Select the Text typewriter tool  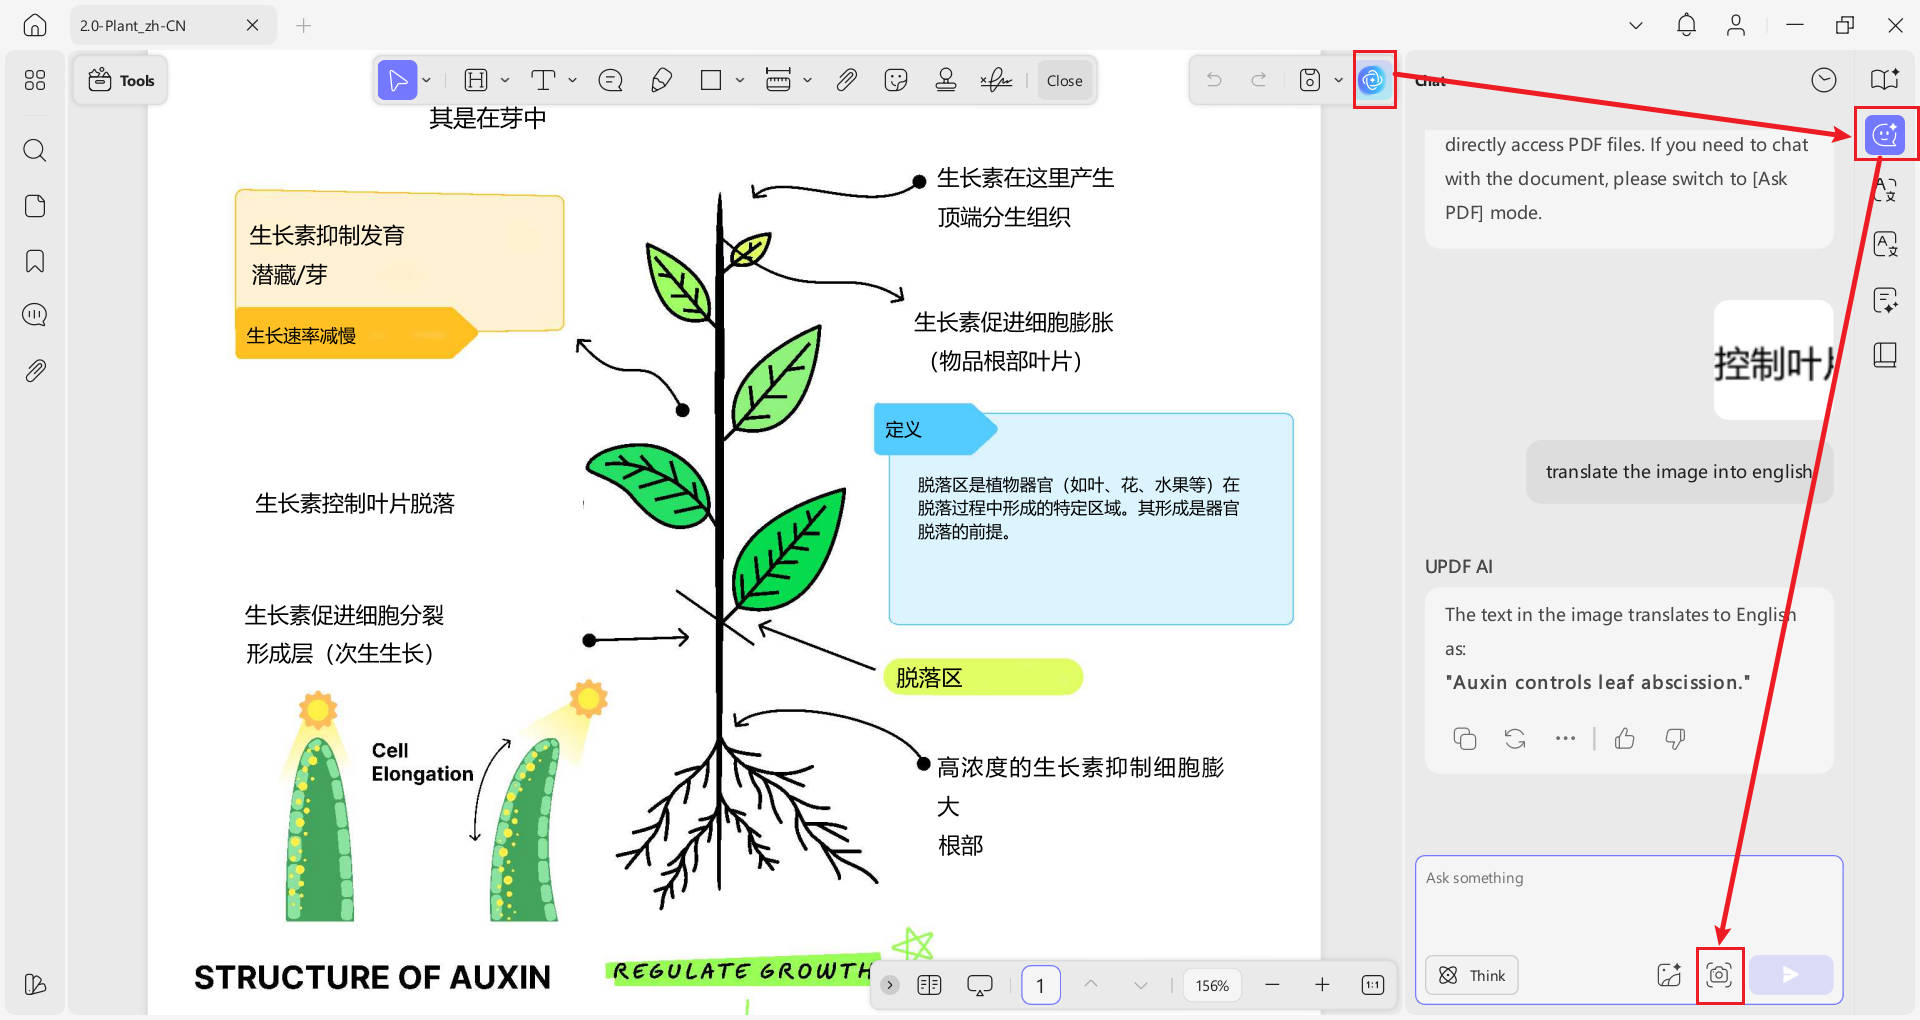point(543,80)
